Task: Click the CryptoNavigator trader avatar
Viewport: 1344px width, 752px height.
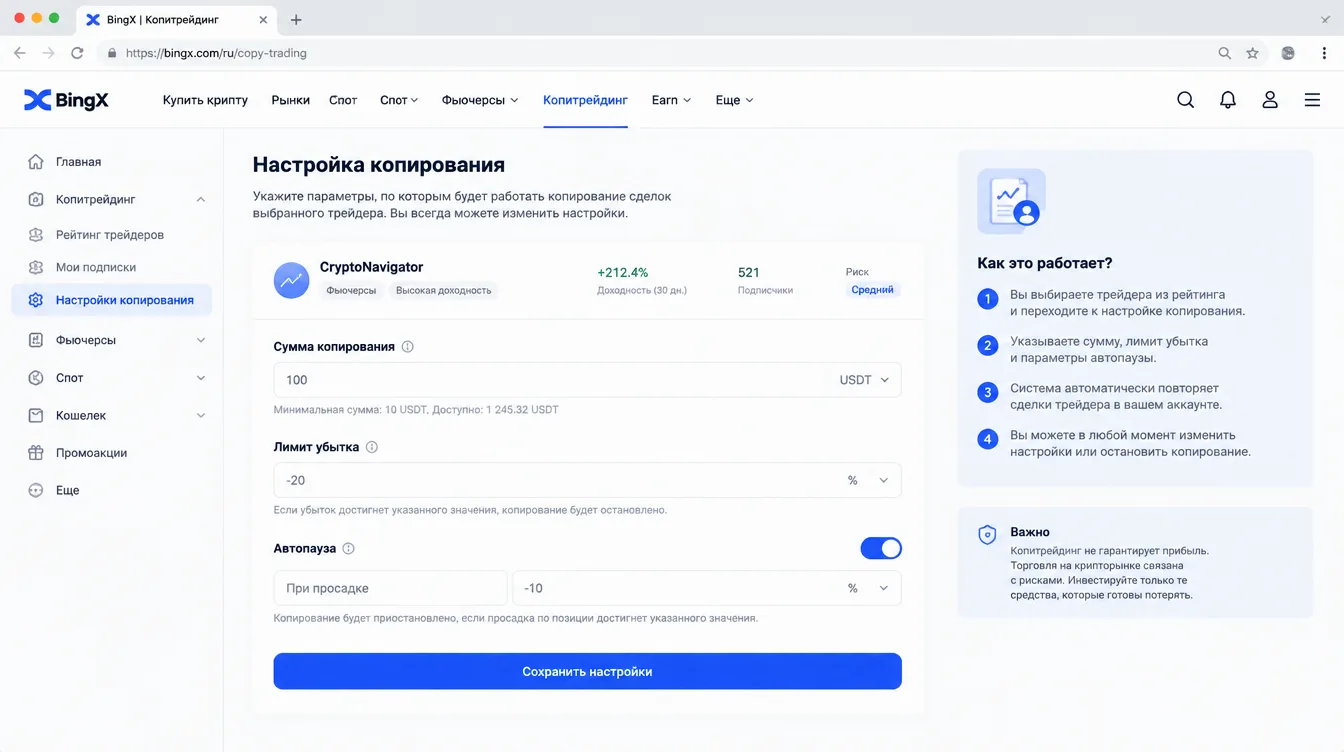Action: 292,280
